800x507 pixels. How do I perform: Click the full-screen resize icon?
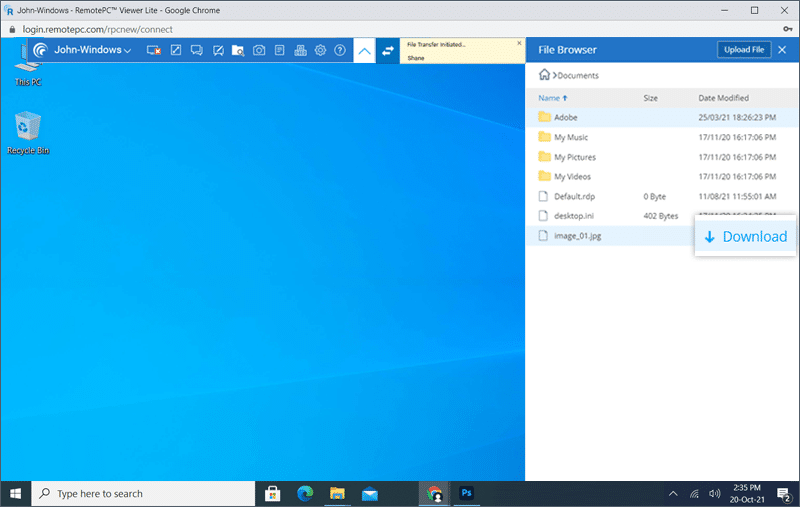[176, 50]
